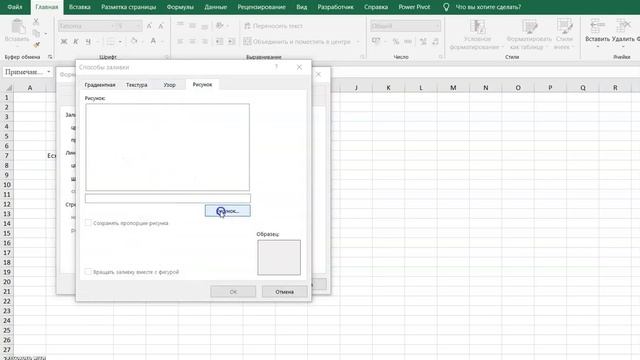Toggle Underline (Ч) formatting

click(88, 41)
